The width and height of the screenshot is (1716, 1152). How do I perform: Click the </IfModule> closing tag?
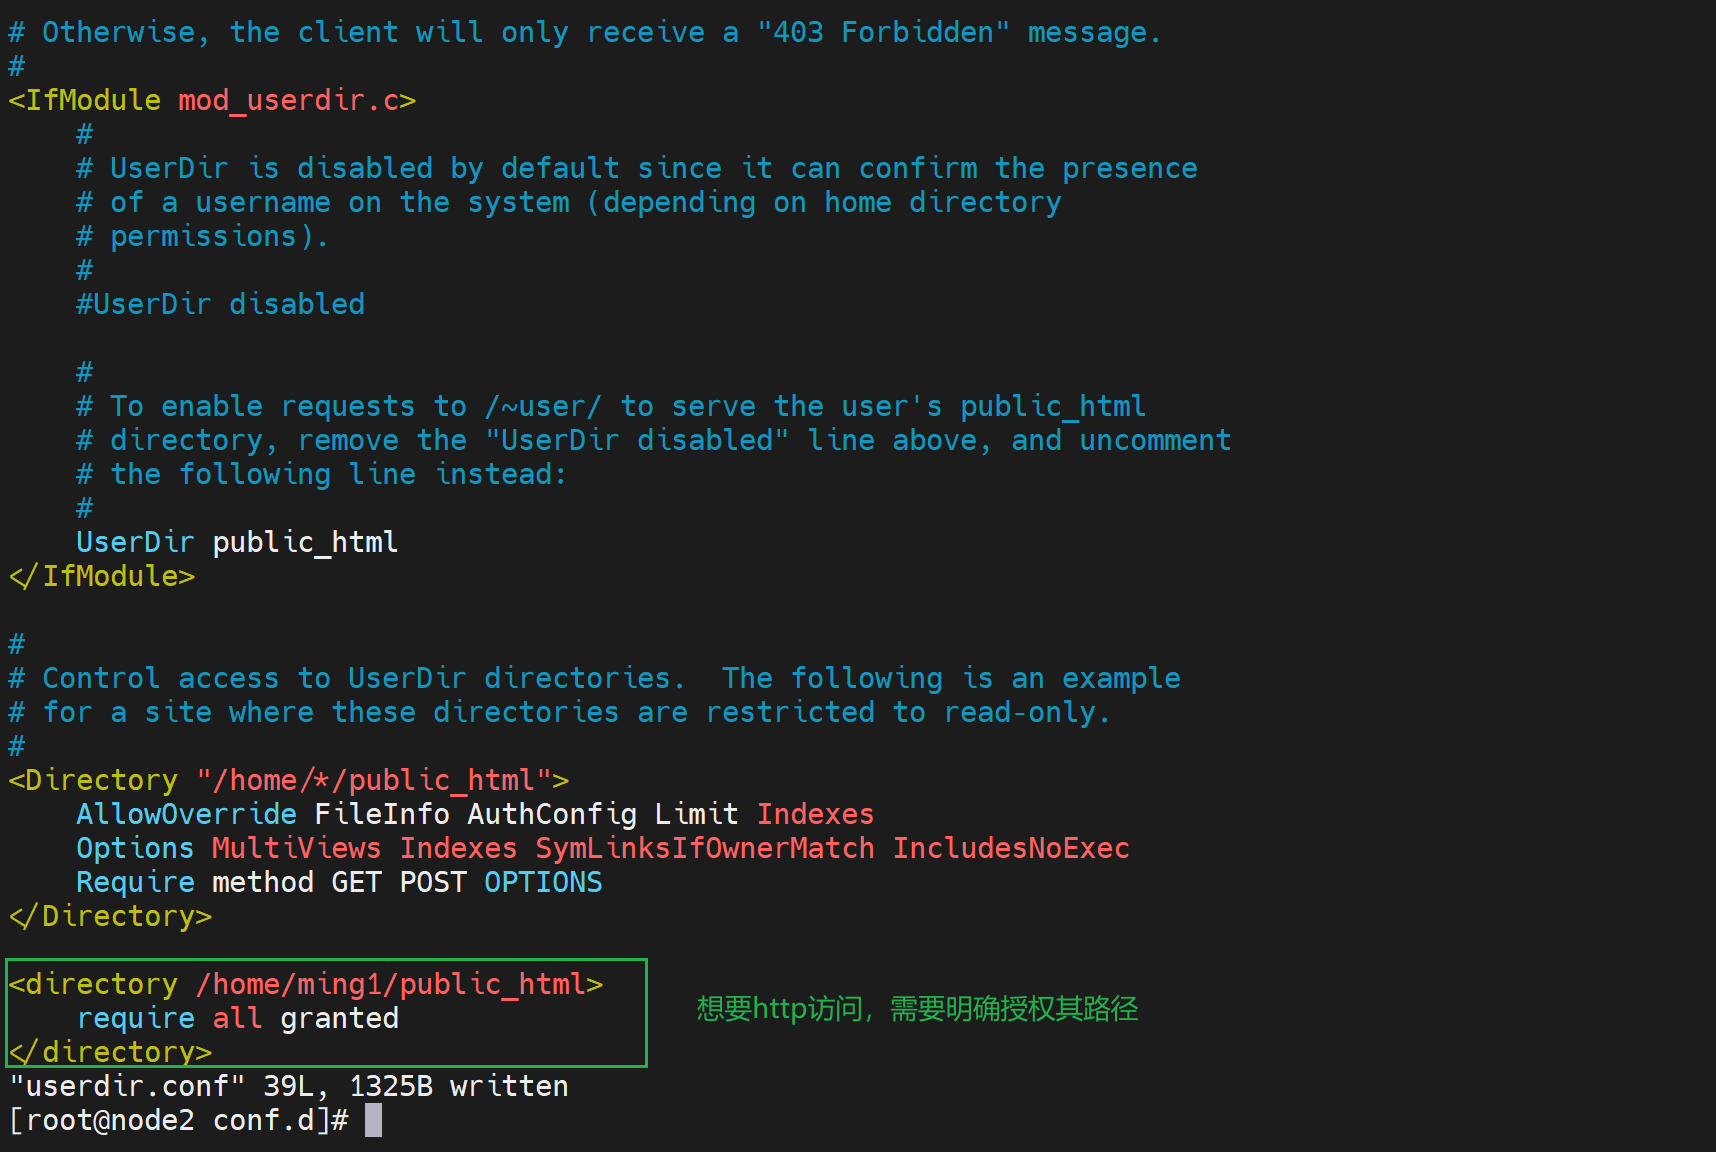(102, 576)
